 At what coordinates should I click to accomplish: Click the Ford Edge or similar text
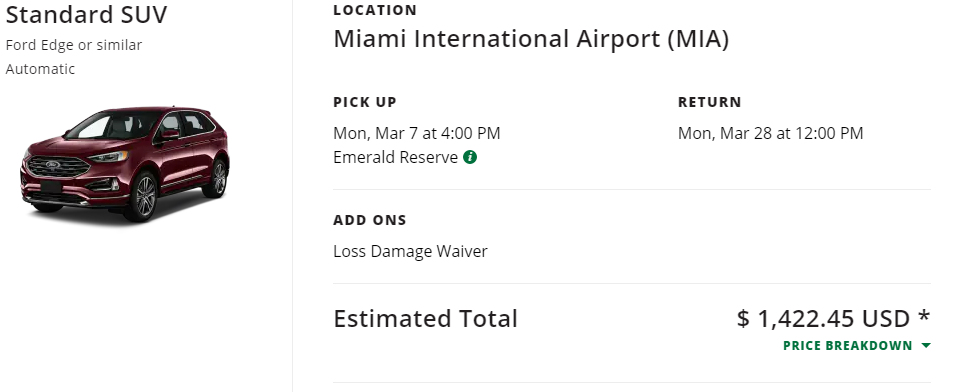[73, 45]
